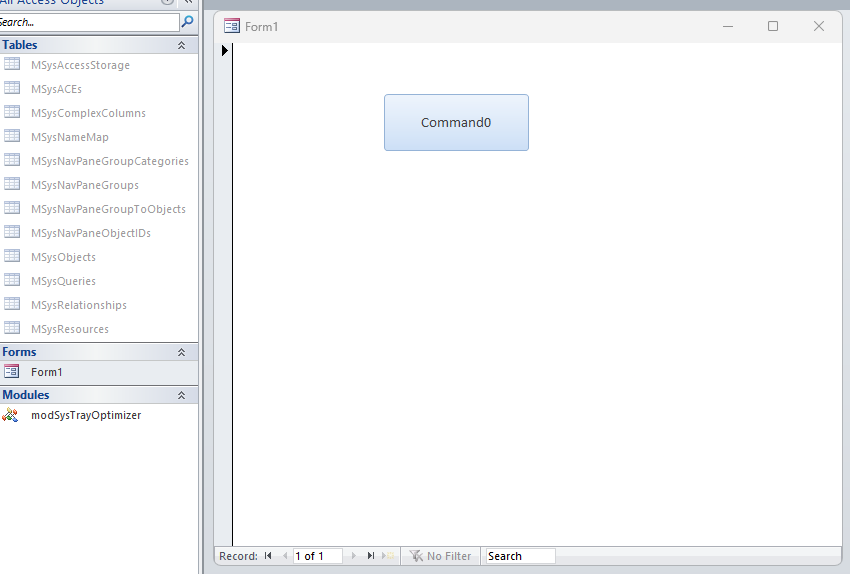Click the current record number field
This screenshot has width=850, height=574.
(x=317, y=556)
